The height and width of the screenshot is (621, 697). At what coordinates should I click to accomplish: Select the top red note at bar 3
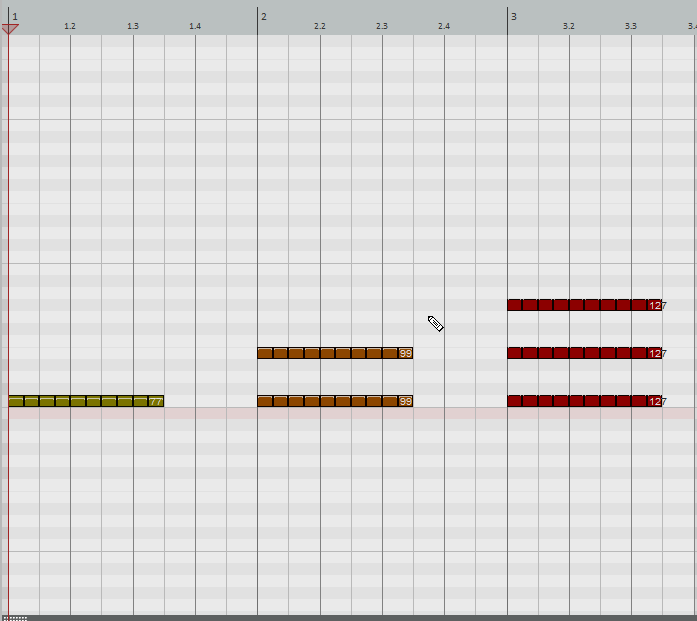click(x=585, y=305)
